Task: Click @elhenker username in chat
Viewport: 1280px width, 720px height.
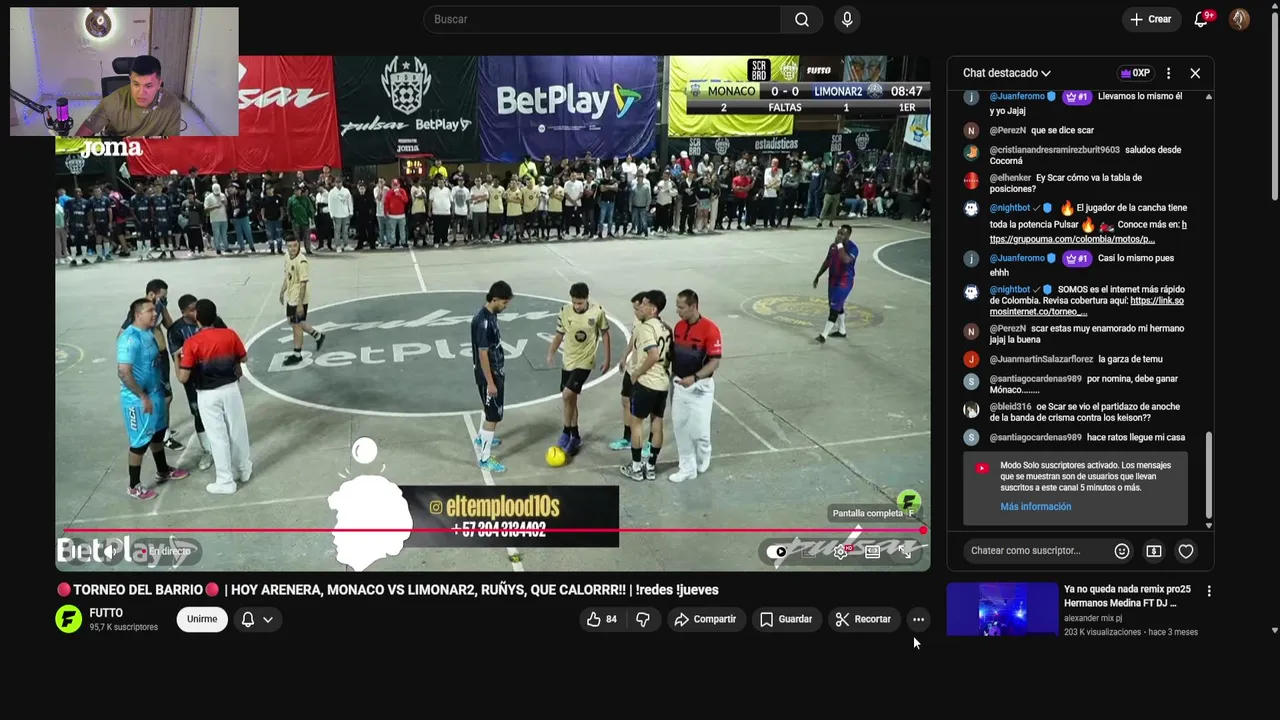Action: 1010,178
